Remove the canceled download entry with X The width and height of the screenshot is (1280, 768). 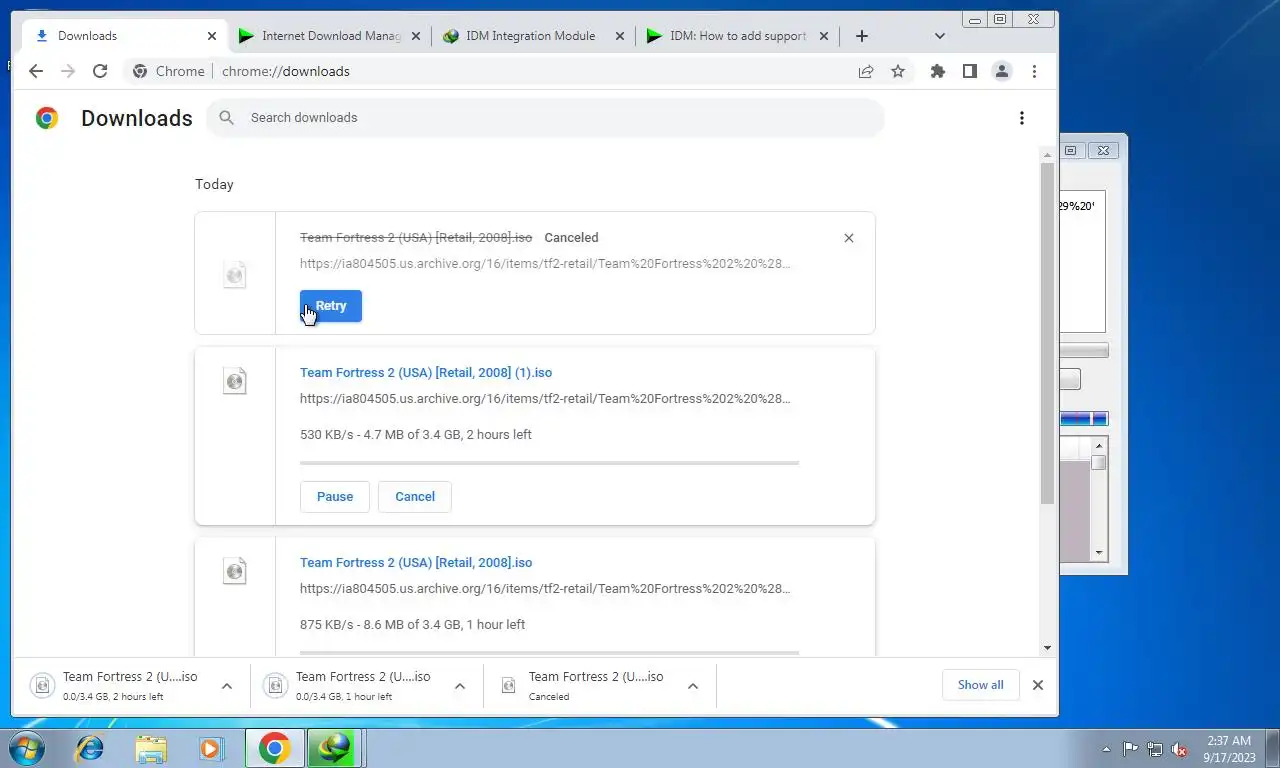(849, 238)
